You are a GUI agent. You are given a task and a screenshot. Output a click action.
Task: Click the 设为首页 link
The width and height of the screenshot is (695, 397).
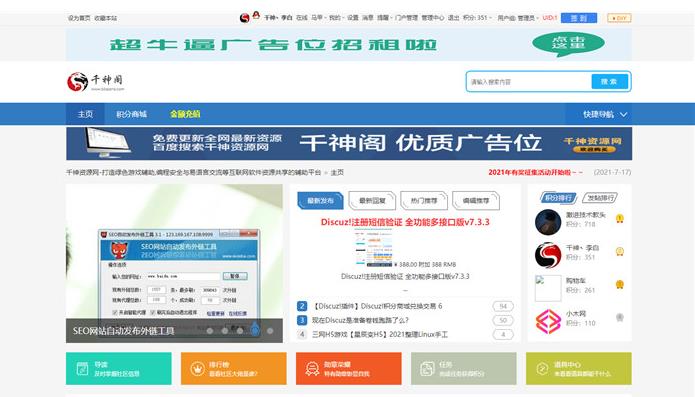pos(79,18)
